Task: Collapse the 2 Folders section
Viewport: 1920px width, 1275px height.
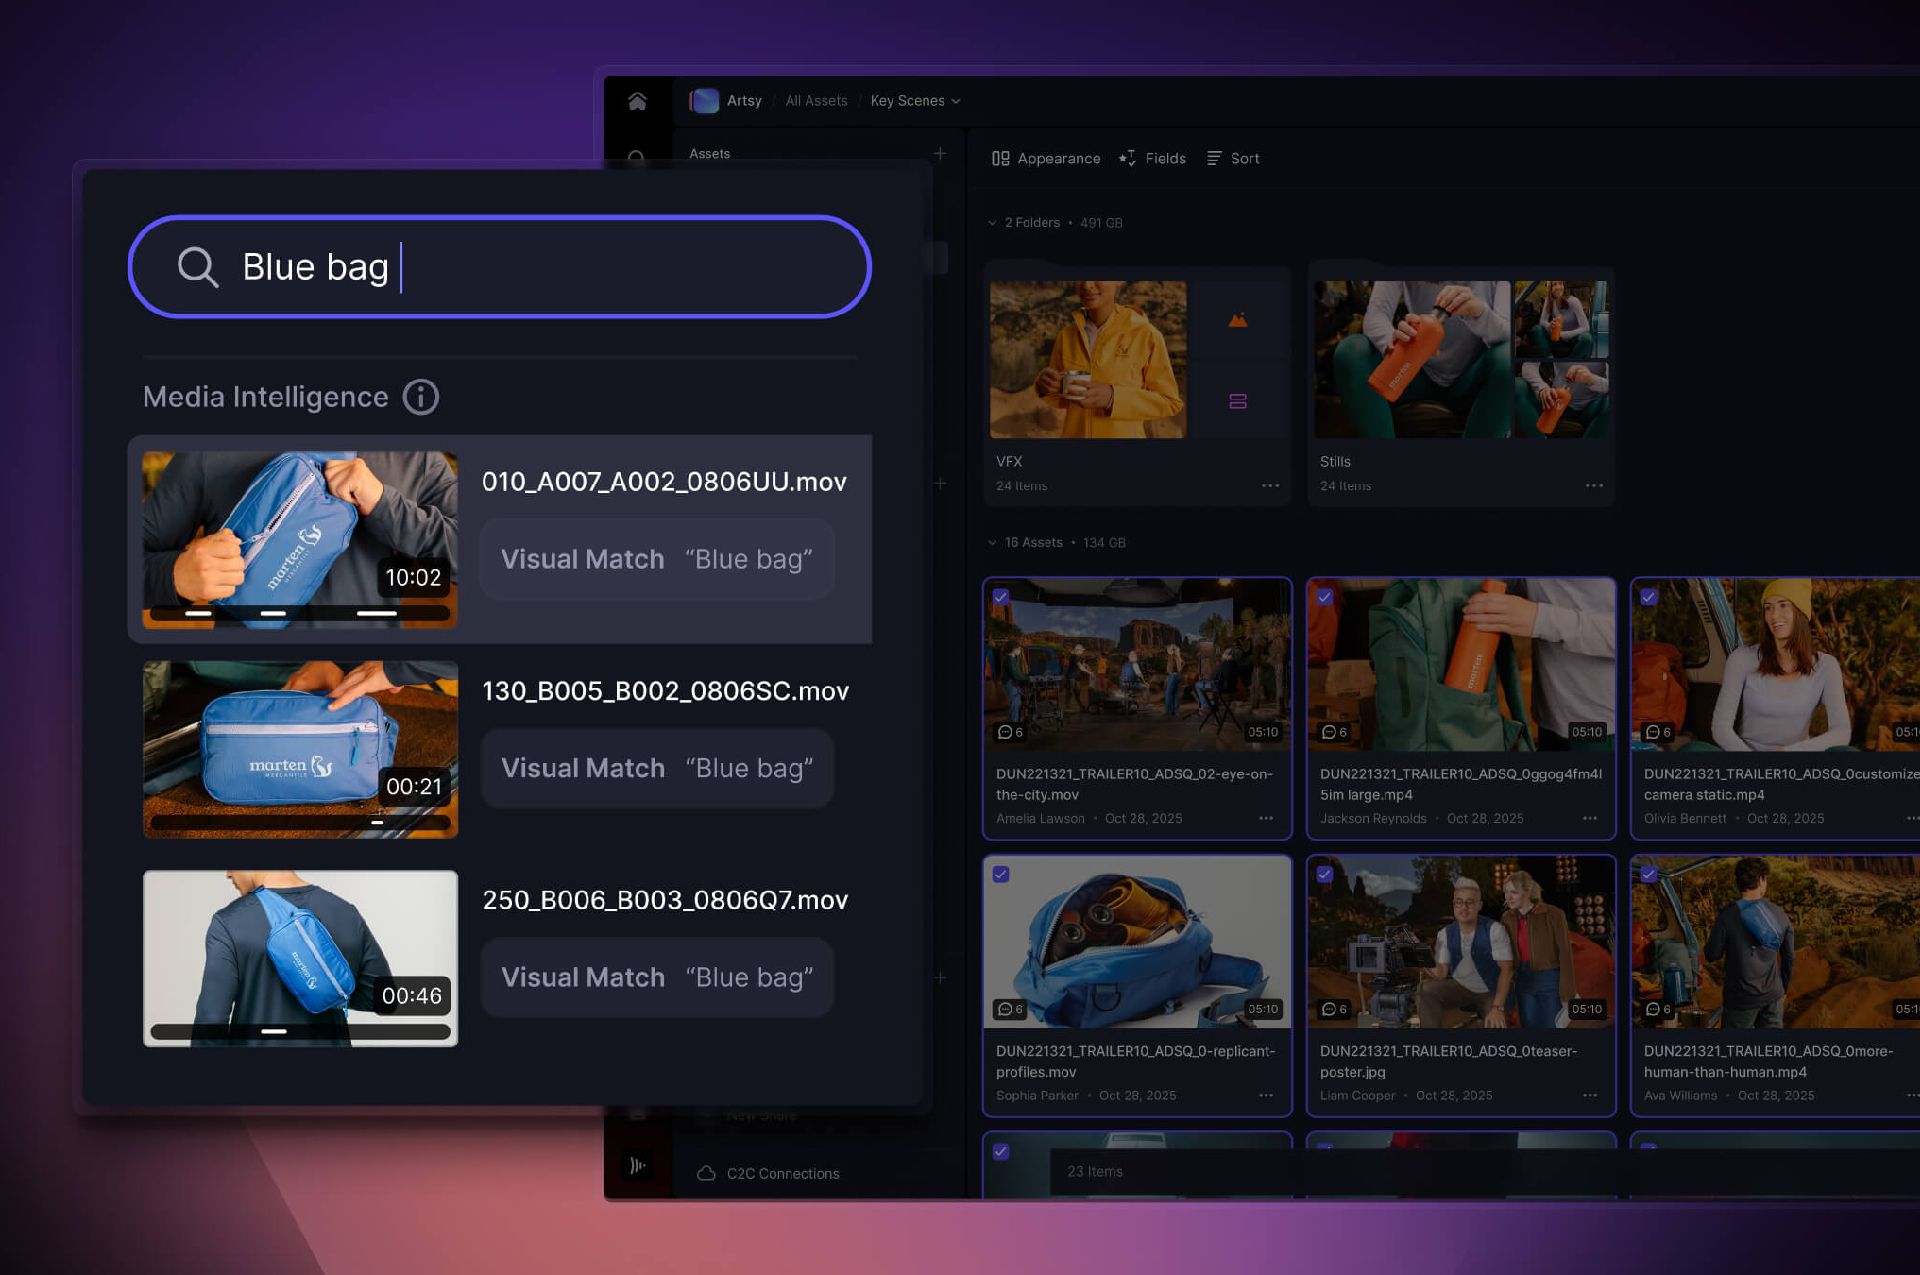Action: (992, 223)
